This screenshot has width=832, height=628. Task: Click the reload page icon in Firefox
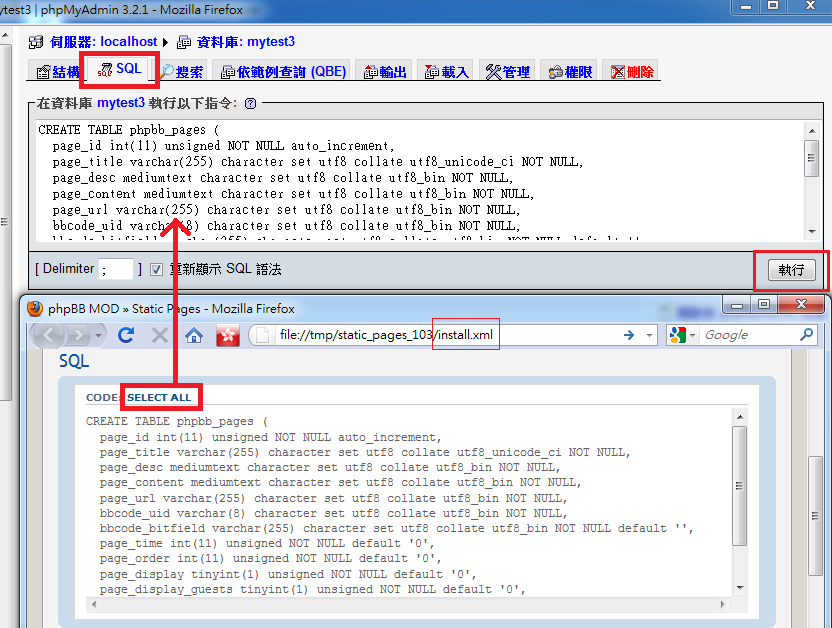pyautogui.click(x=126, y=335)
